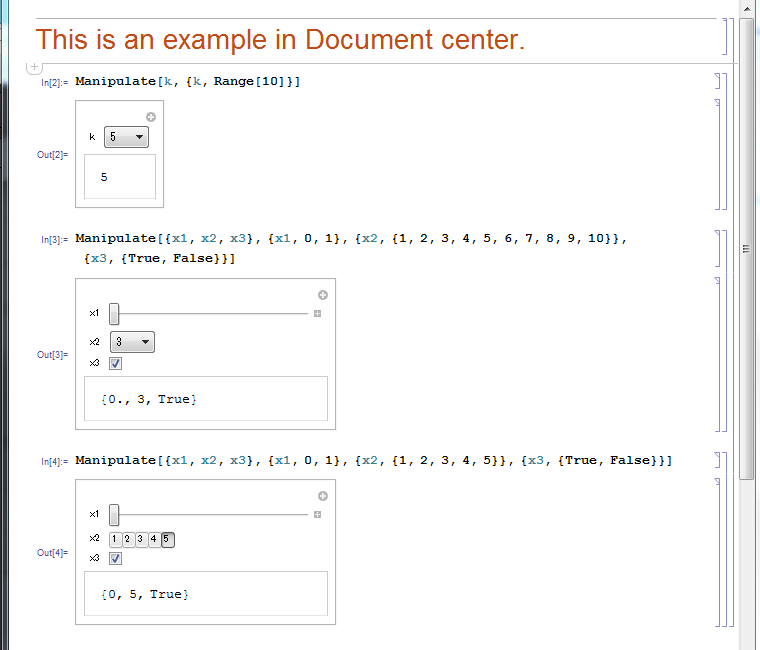Toggle the x3 checkbox in Out[4]
This screenshot has height=650, width=760.
[x=115, y=558]
